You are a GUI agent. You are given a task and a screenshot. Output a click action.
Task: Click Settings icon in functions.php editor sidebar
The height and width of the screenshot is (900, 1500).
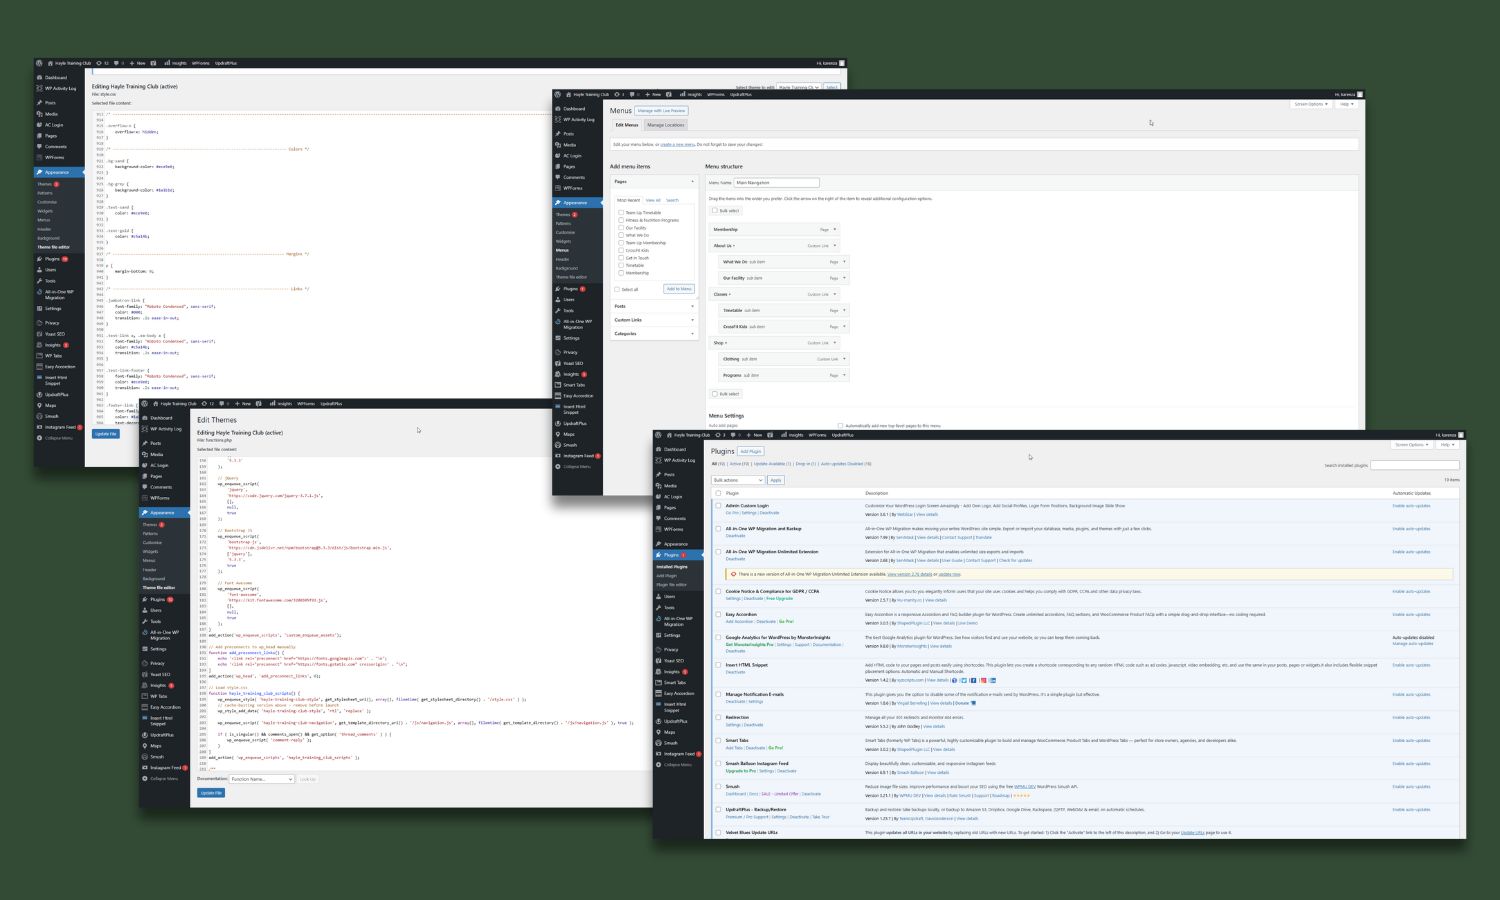144,649
